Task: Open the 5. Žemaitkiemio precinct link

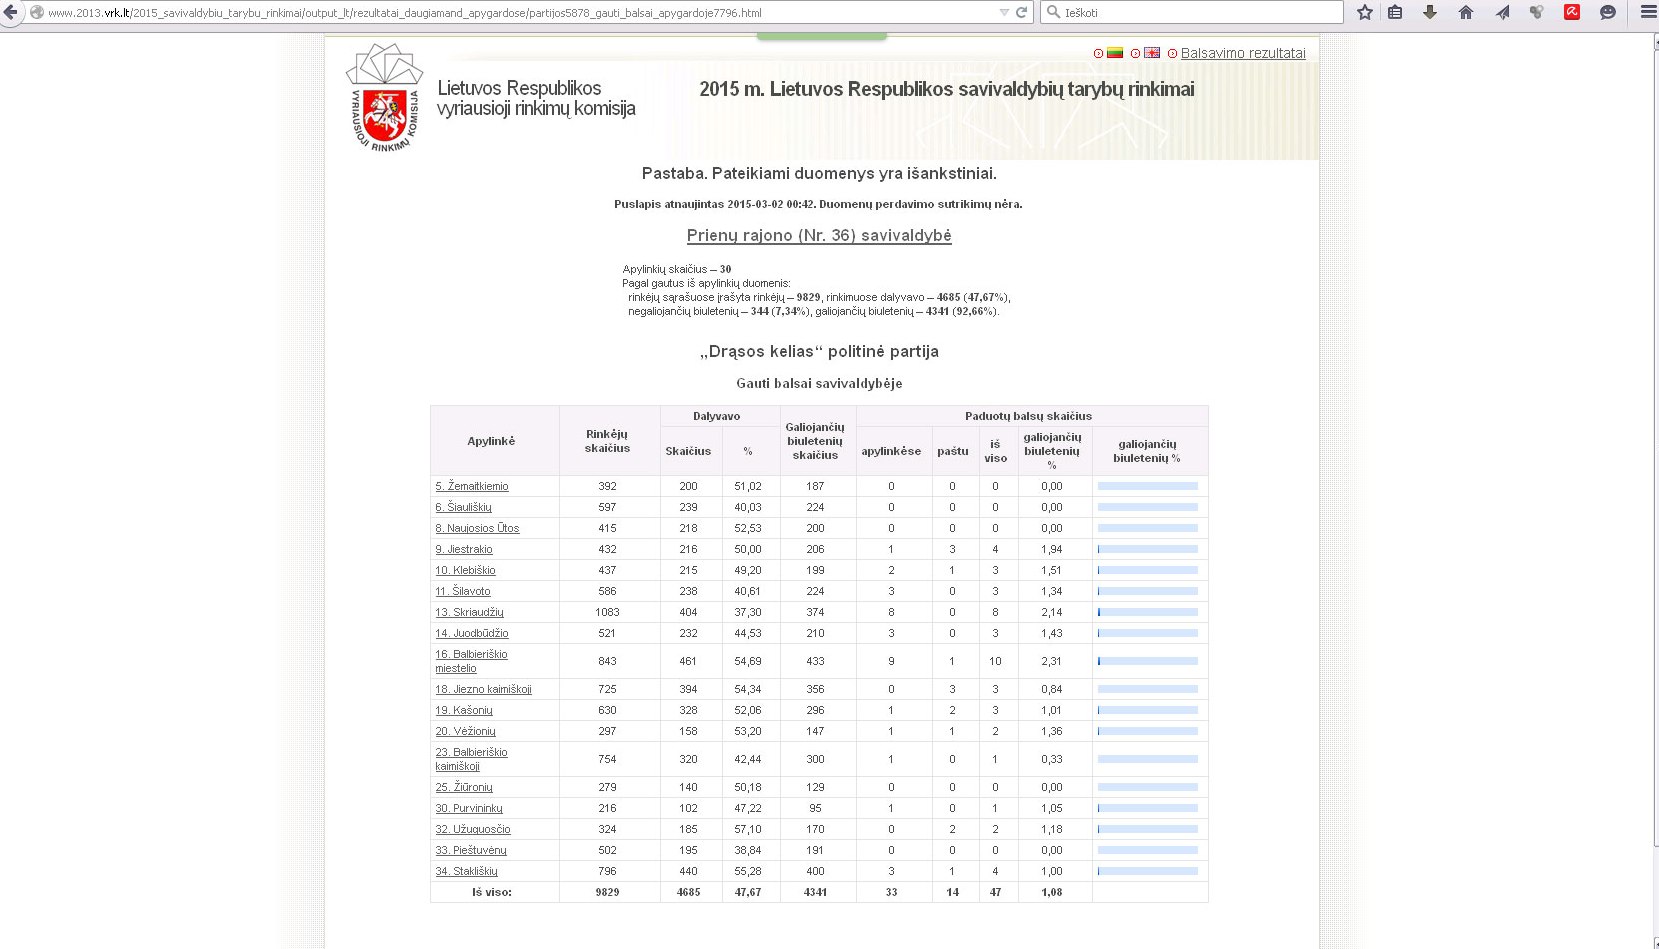Action: (472, 486)
